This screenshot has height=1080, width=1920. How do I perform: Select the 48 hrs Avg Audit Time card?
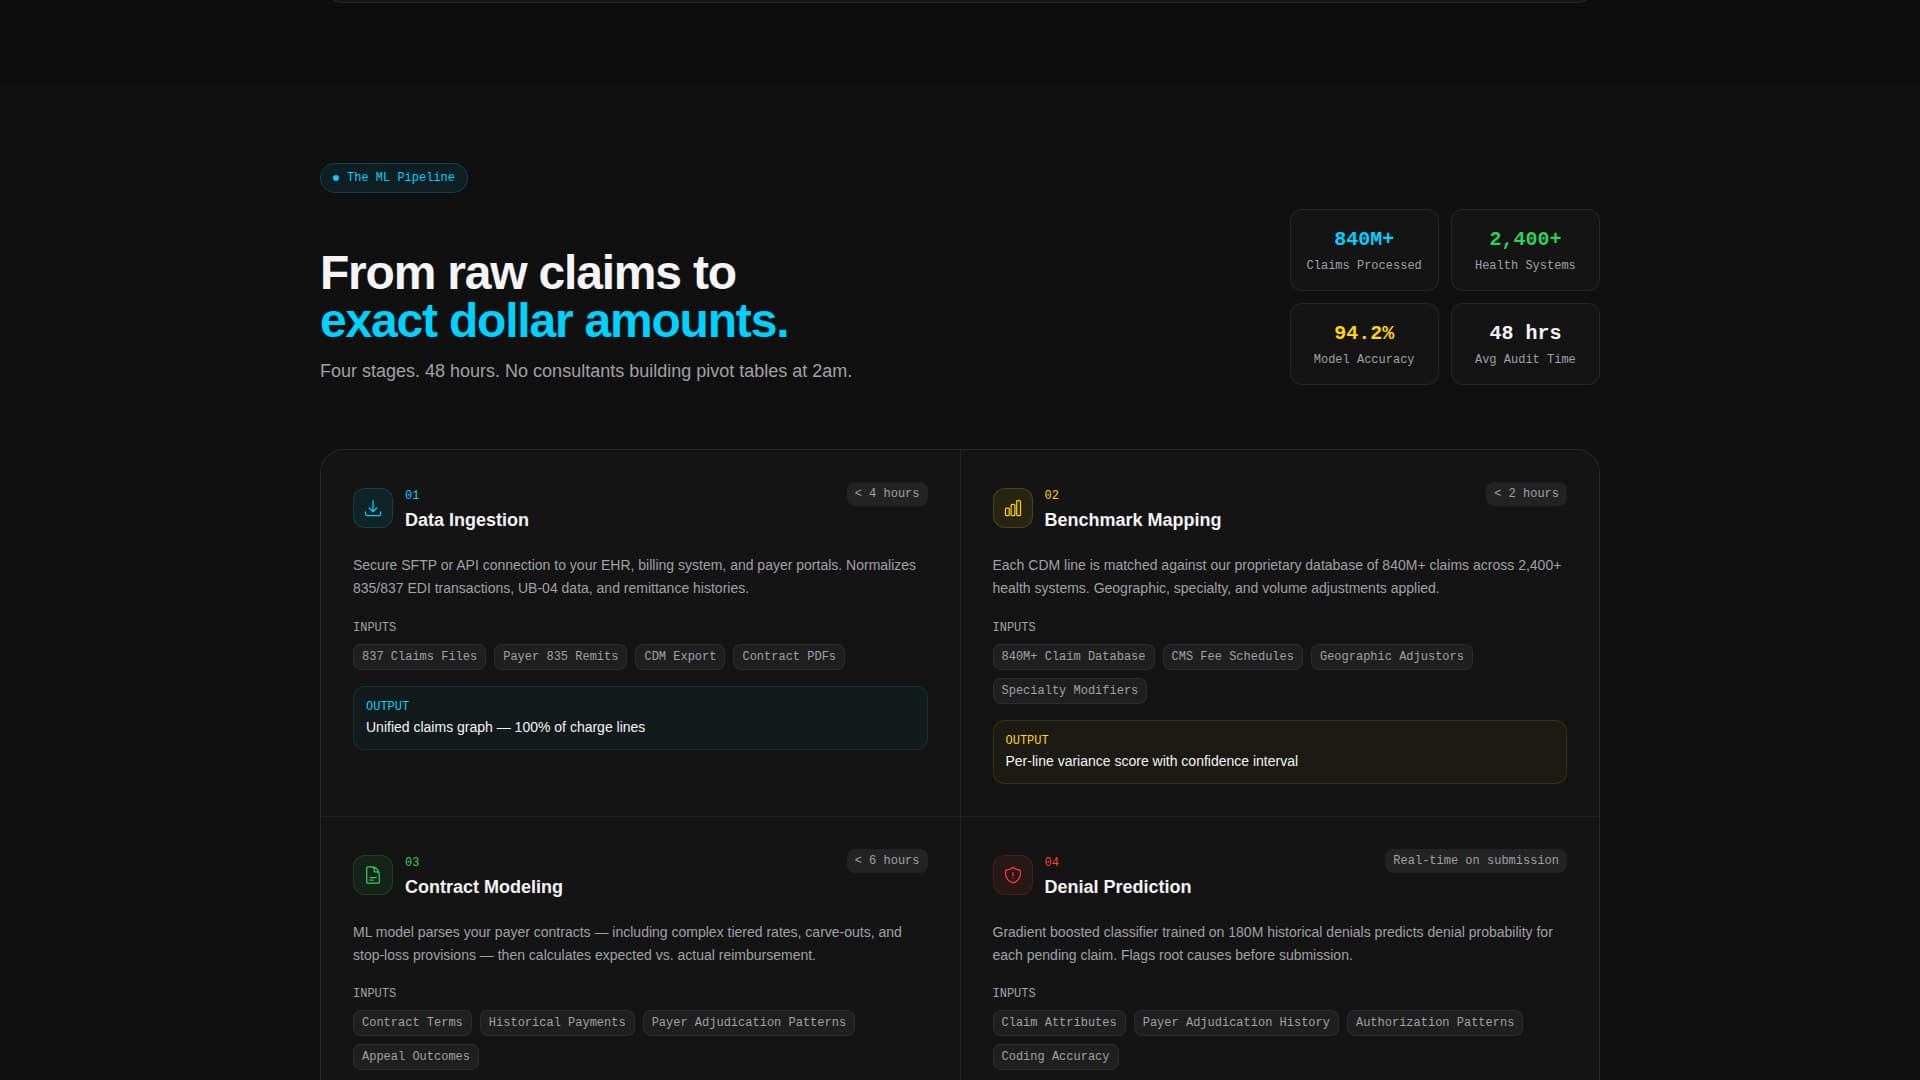point(1525,344)
